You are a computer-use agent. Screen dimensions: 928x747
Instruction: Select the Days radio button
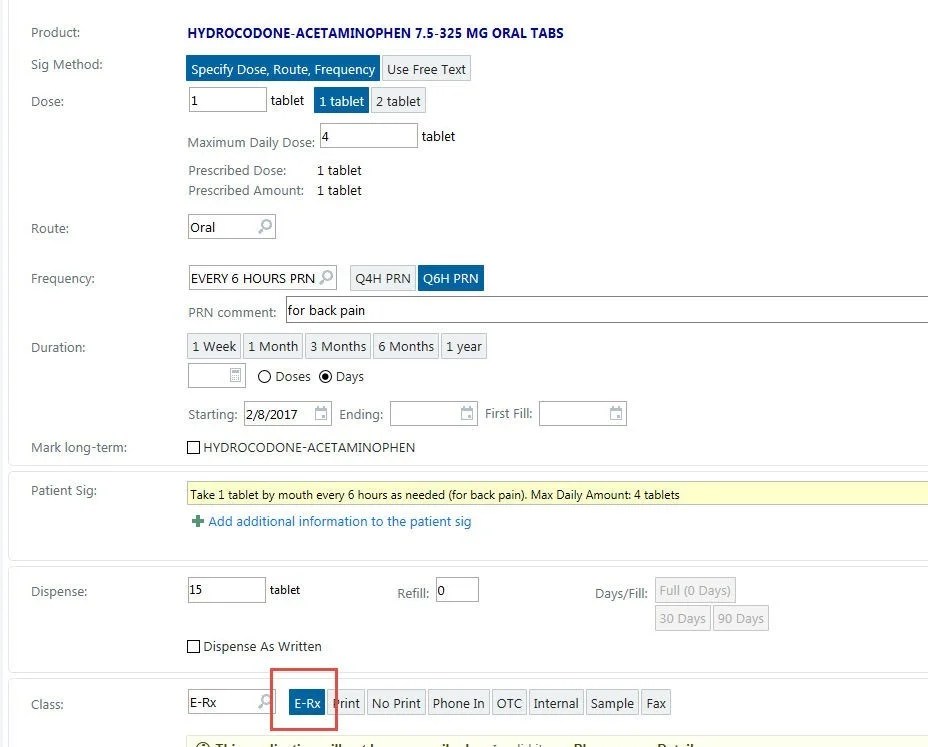tap(325, 376)
